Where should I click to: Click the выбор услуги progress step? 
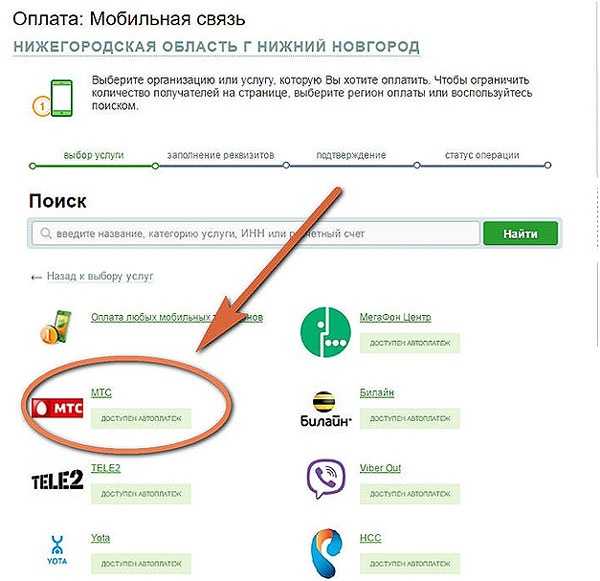click(x=94, y=155)
